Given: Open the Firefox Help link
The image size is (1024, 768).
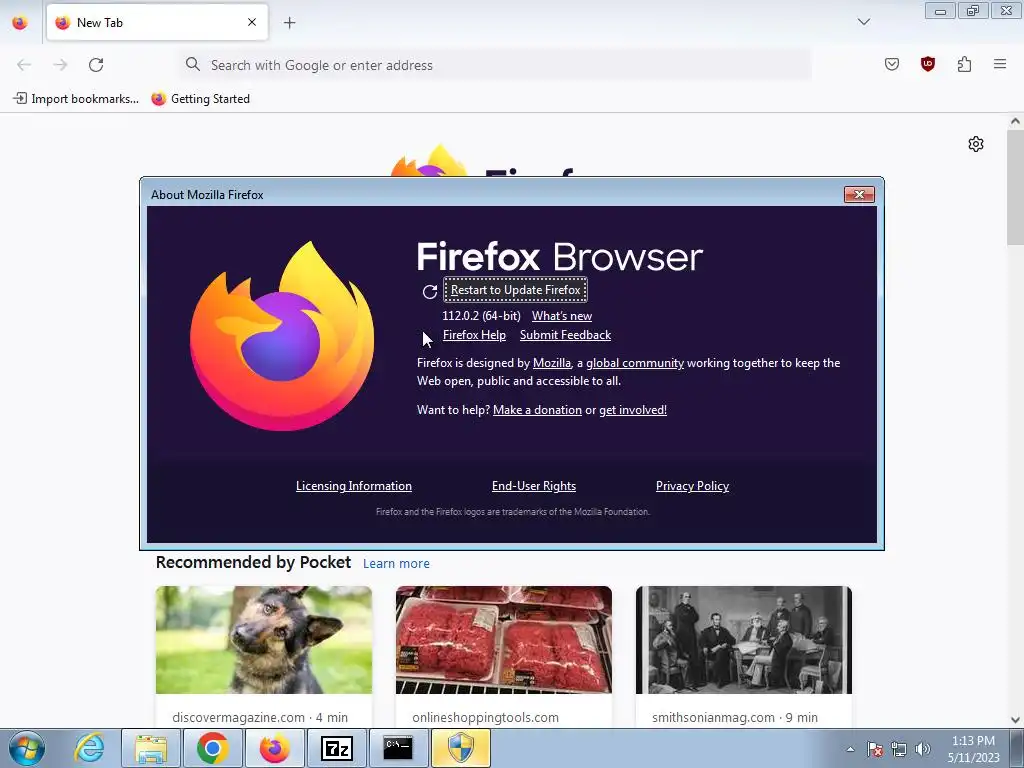Looking at the screenshot, I should coord(474,335).
